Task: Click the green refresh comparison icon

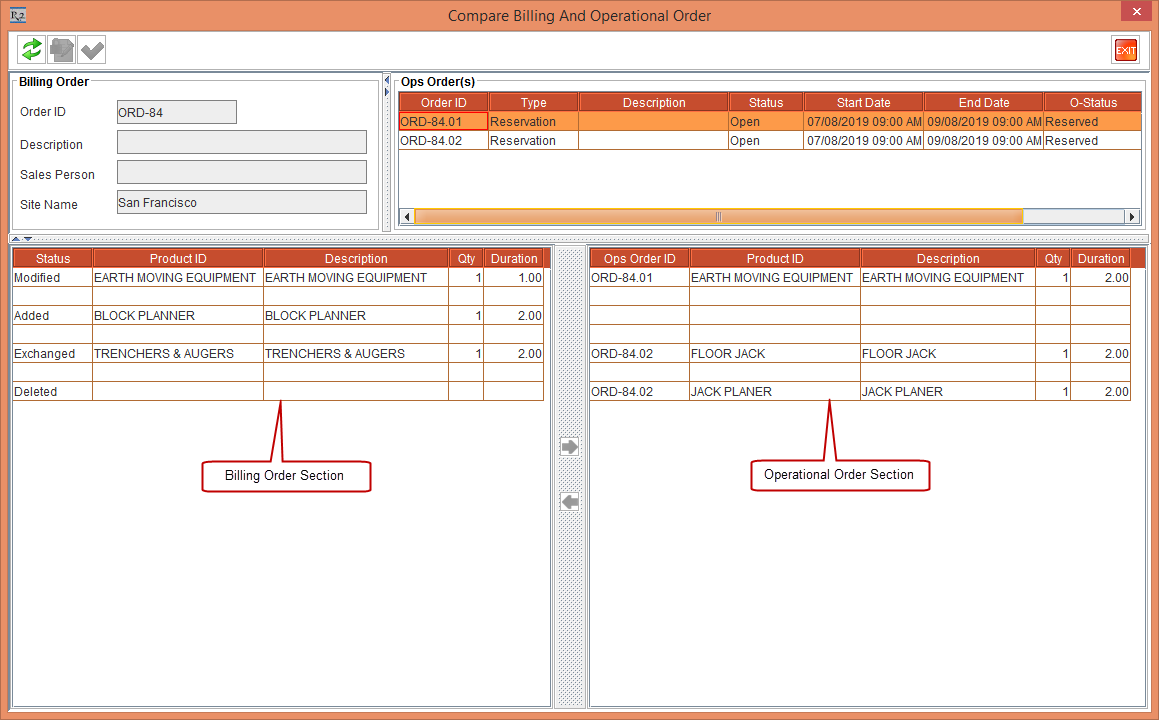Action: [x=30, y=48]
